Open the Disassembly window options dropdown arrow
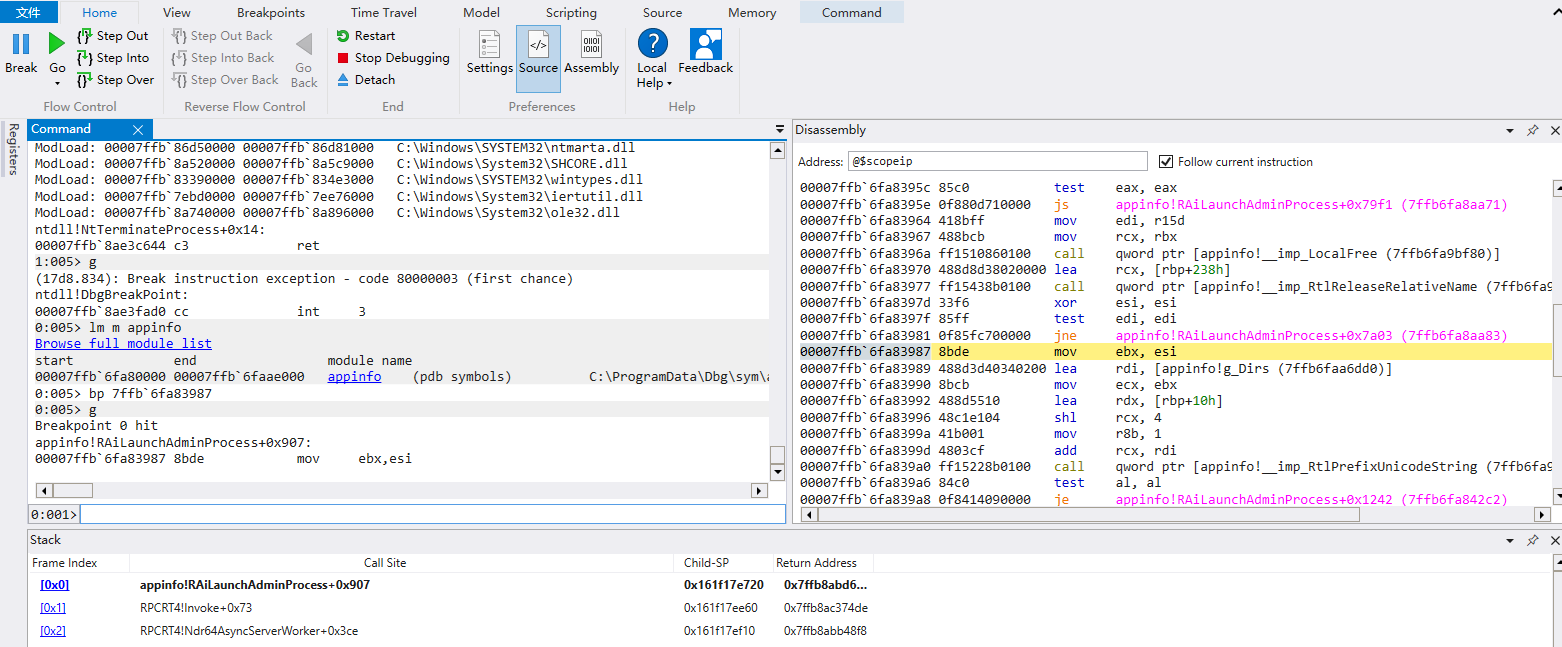Viewport: 1562px width, 647px height. pyautogui.click(x=1511, y=130)
